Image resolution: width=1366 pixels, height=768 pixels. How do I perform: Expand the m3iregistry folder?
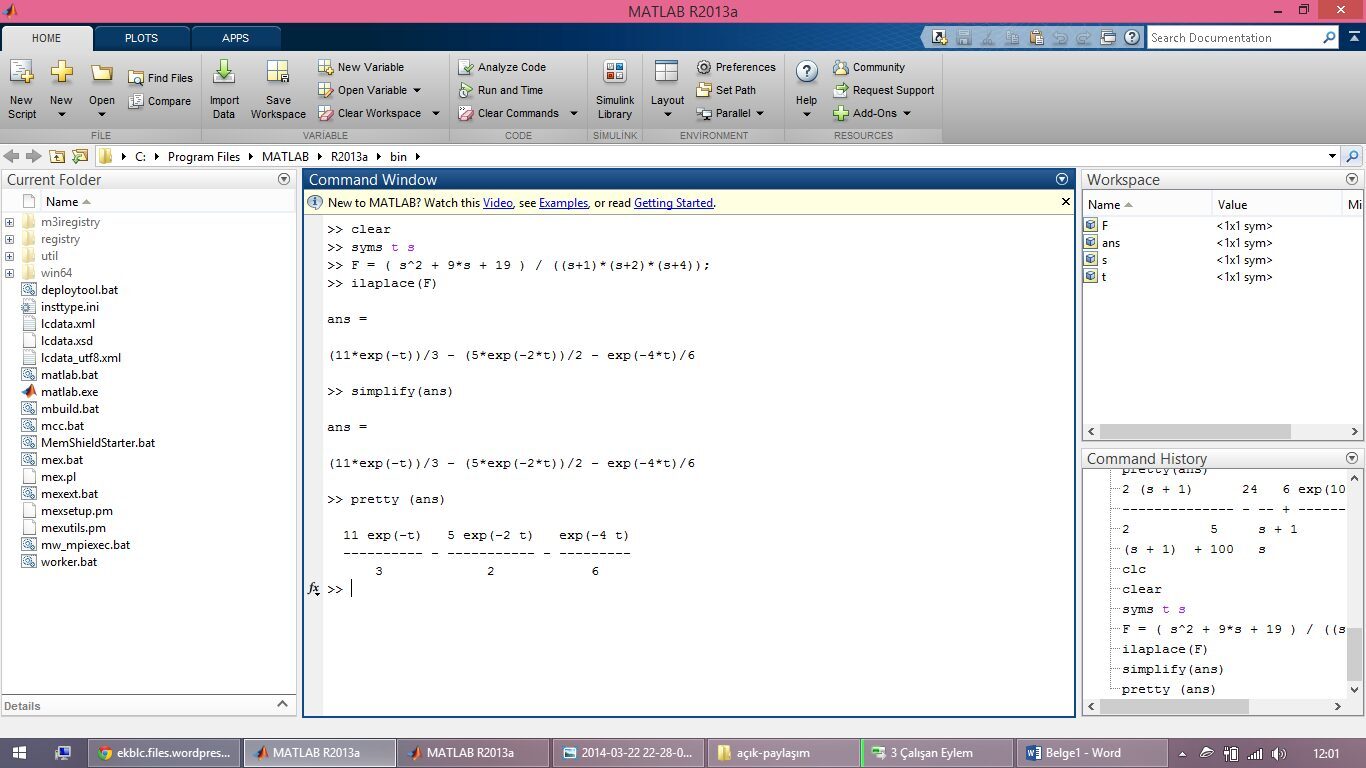9,222
